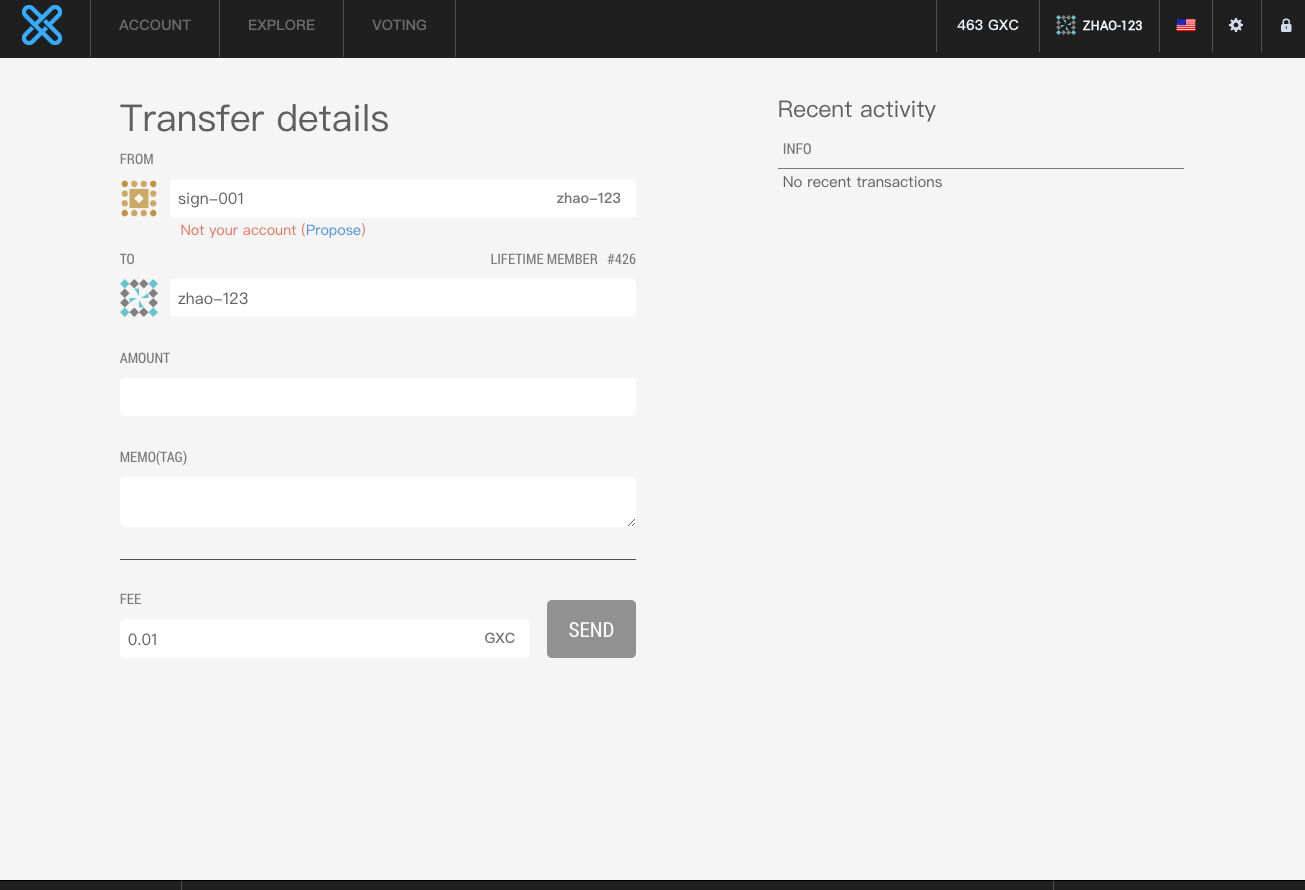Click into the AMOUNT field
Image resolution: width=1305 pixels, height=890 pixels.
377,397
